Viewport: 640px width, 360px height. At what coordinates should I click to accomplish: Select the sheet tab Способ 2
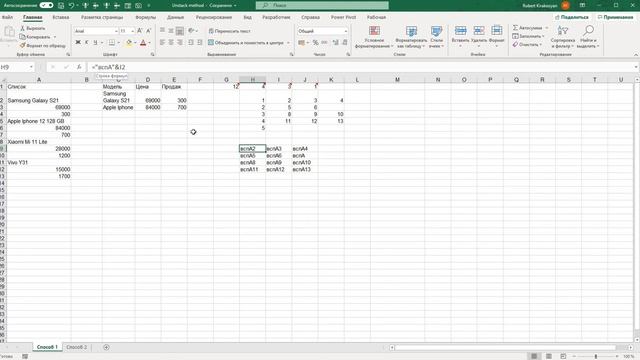(76, 347)
